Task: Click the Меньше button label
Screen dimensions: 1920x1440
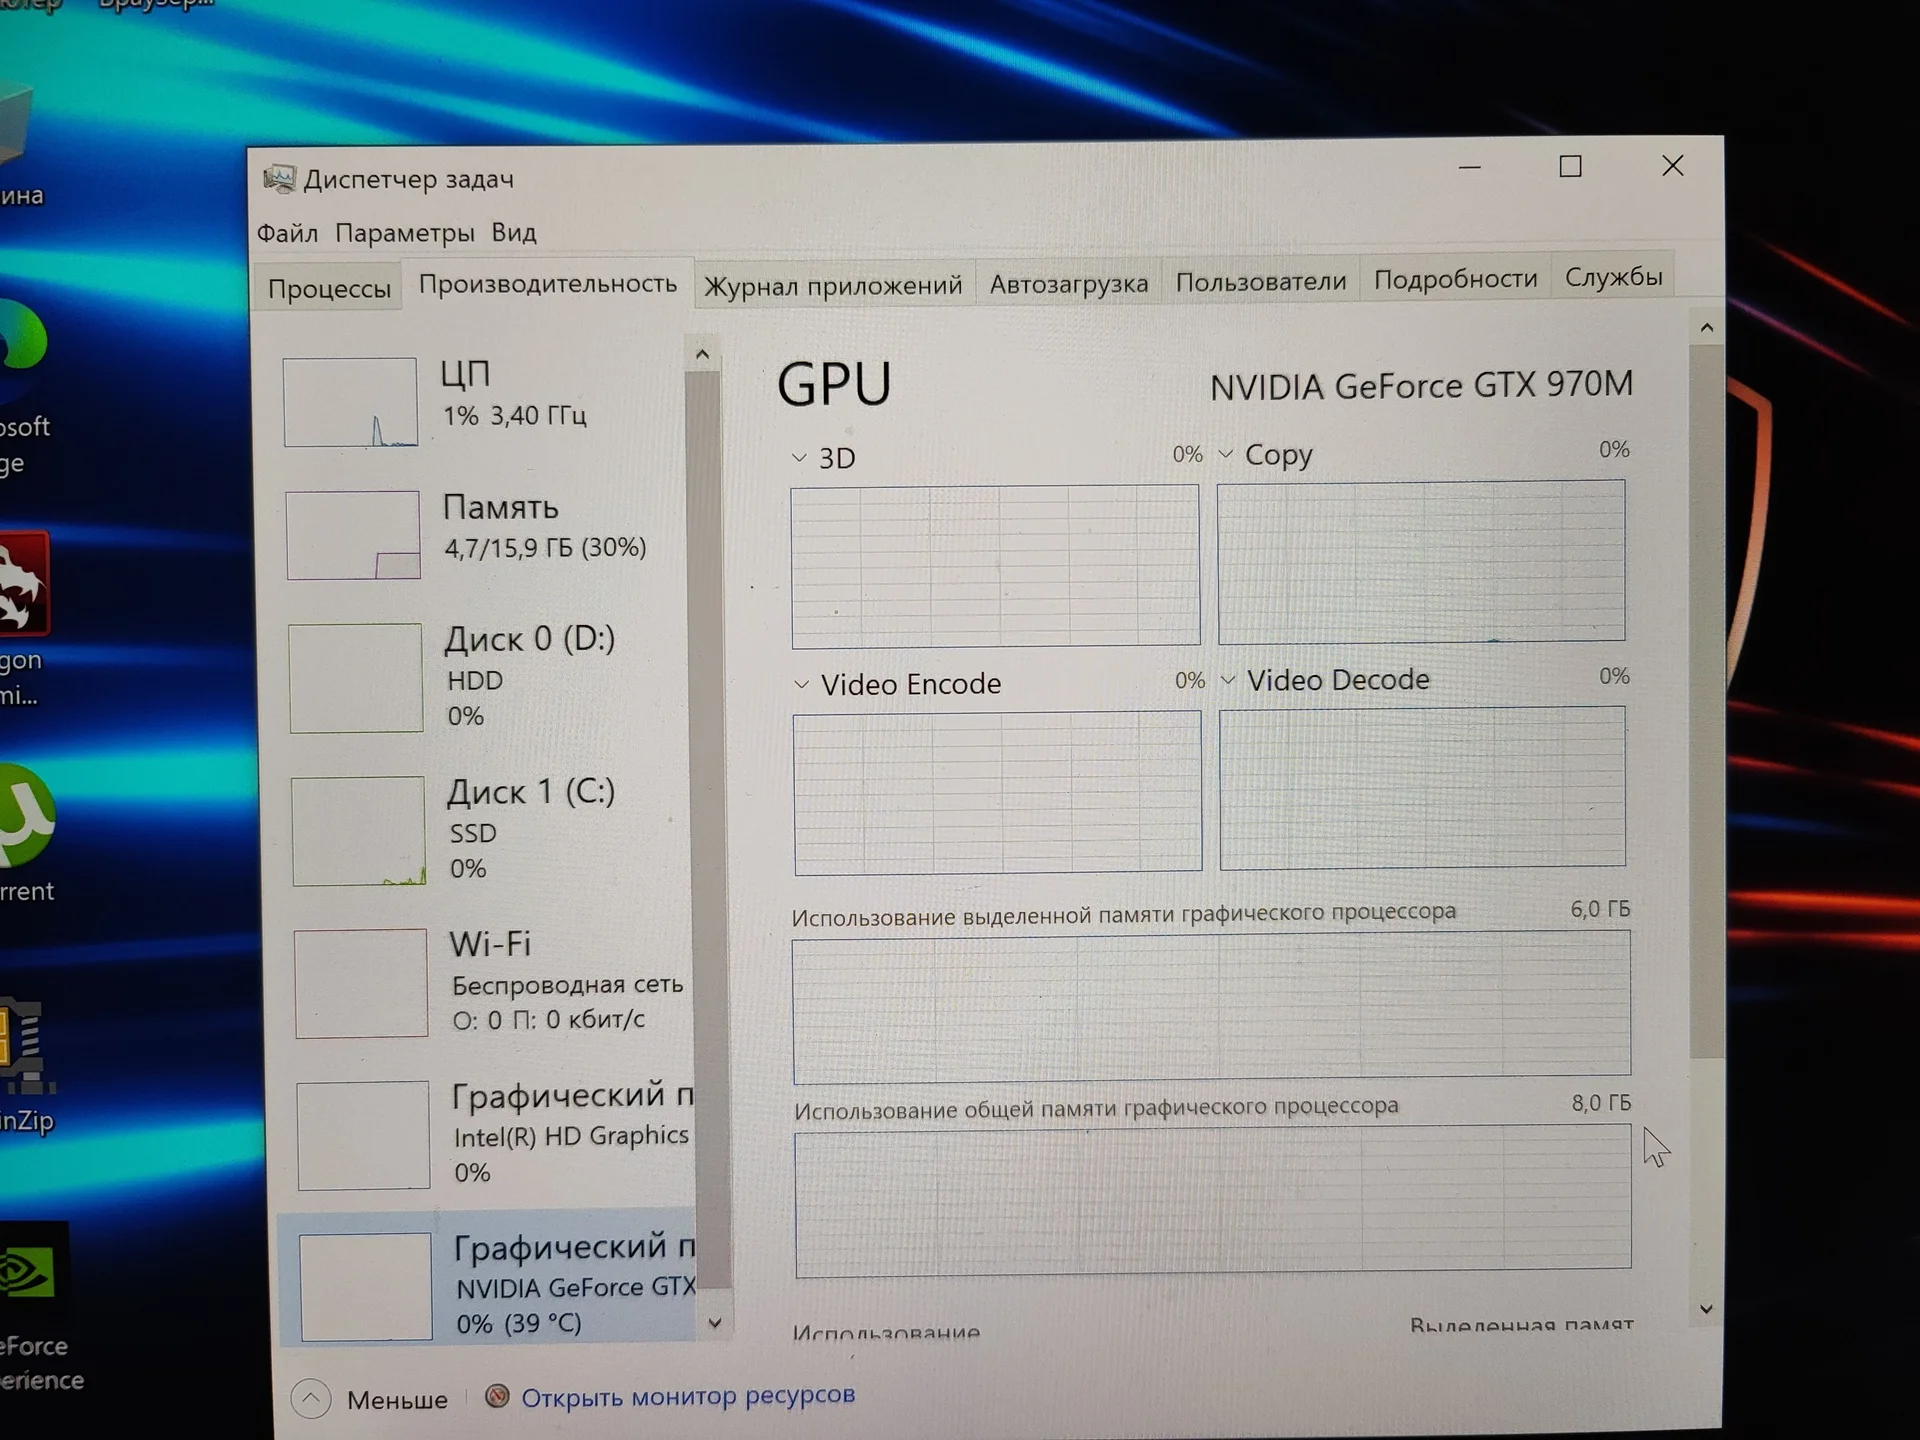Action: pos(397,1400)
